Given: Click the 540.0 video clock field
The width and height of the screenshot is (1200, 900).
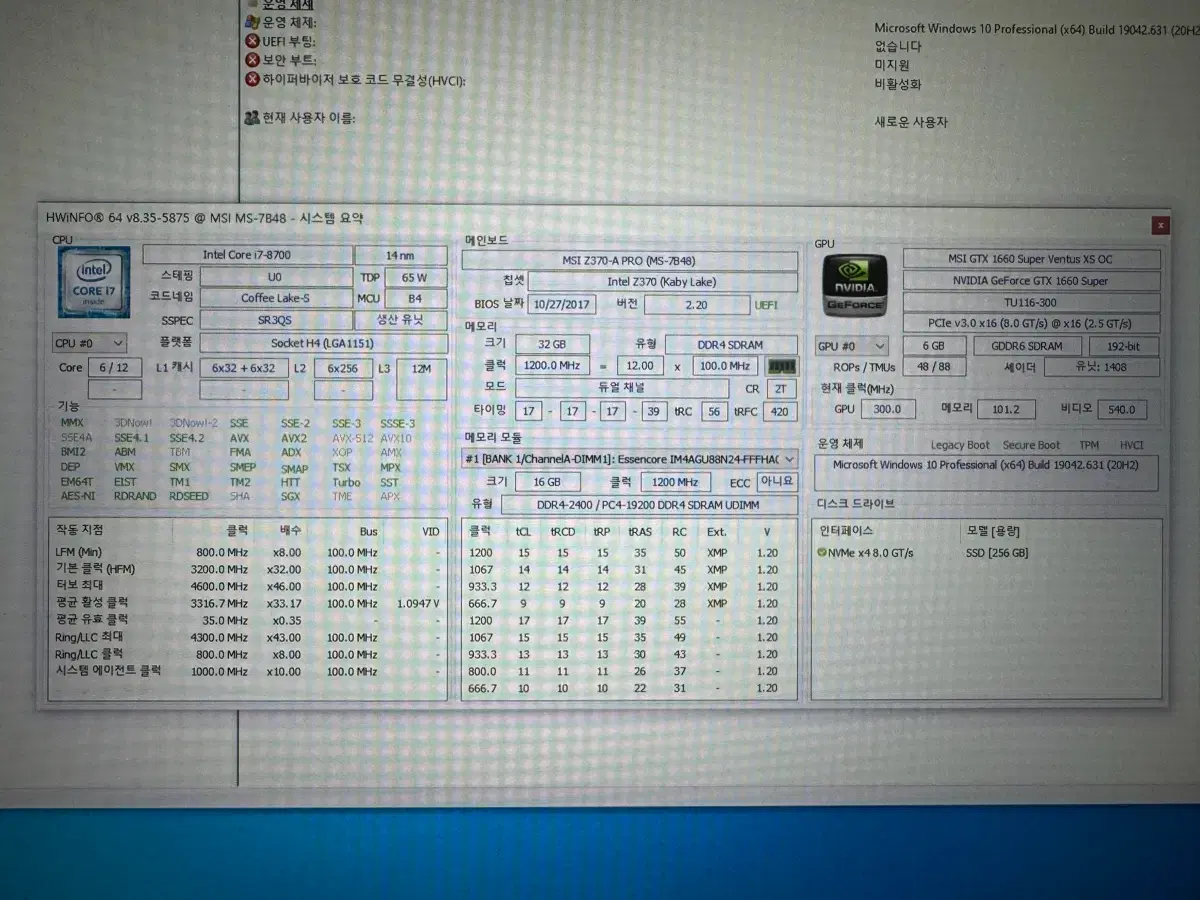Looking at the screenshot, I should tap(1121, 410).
